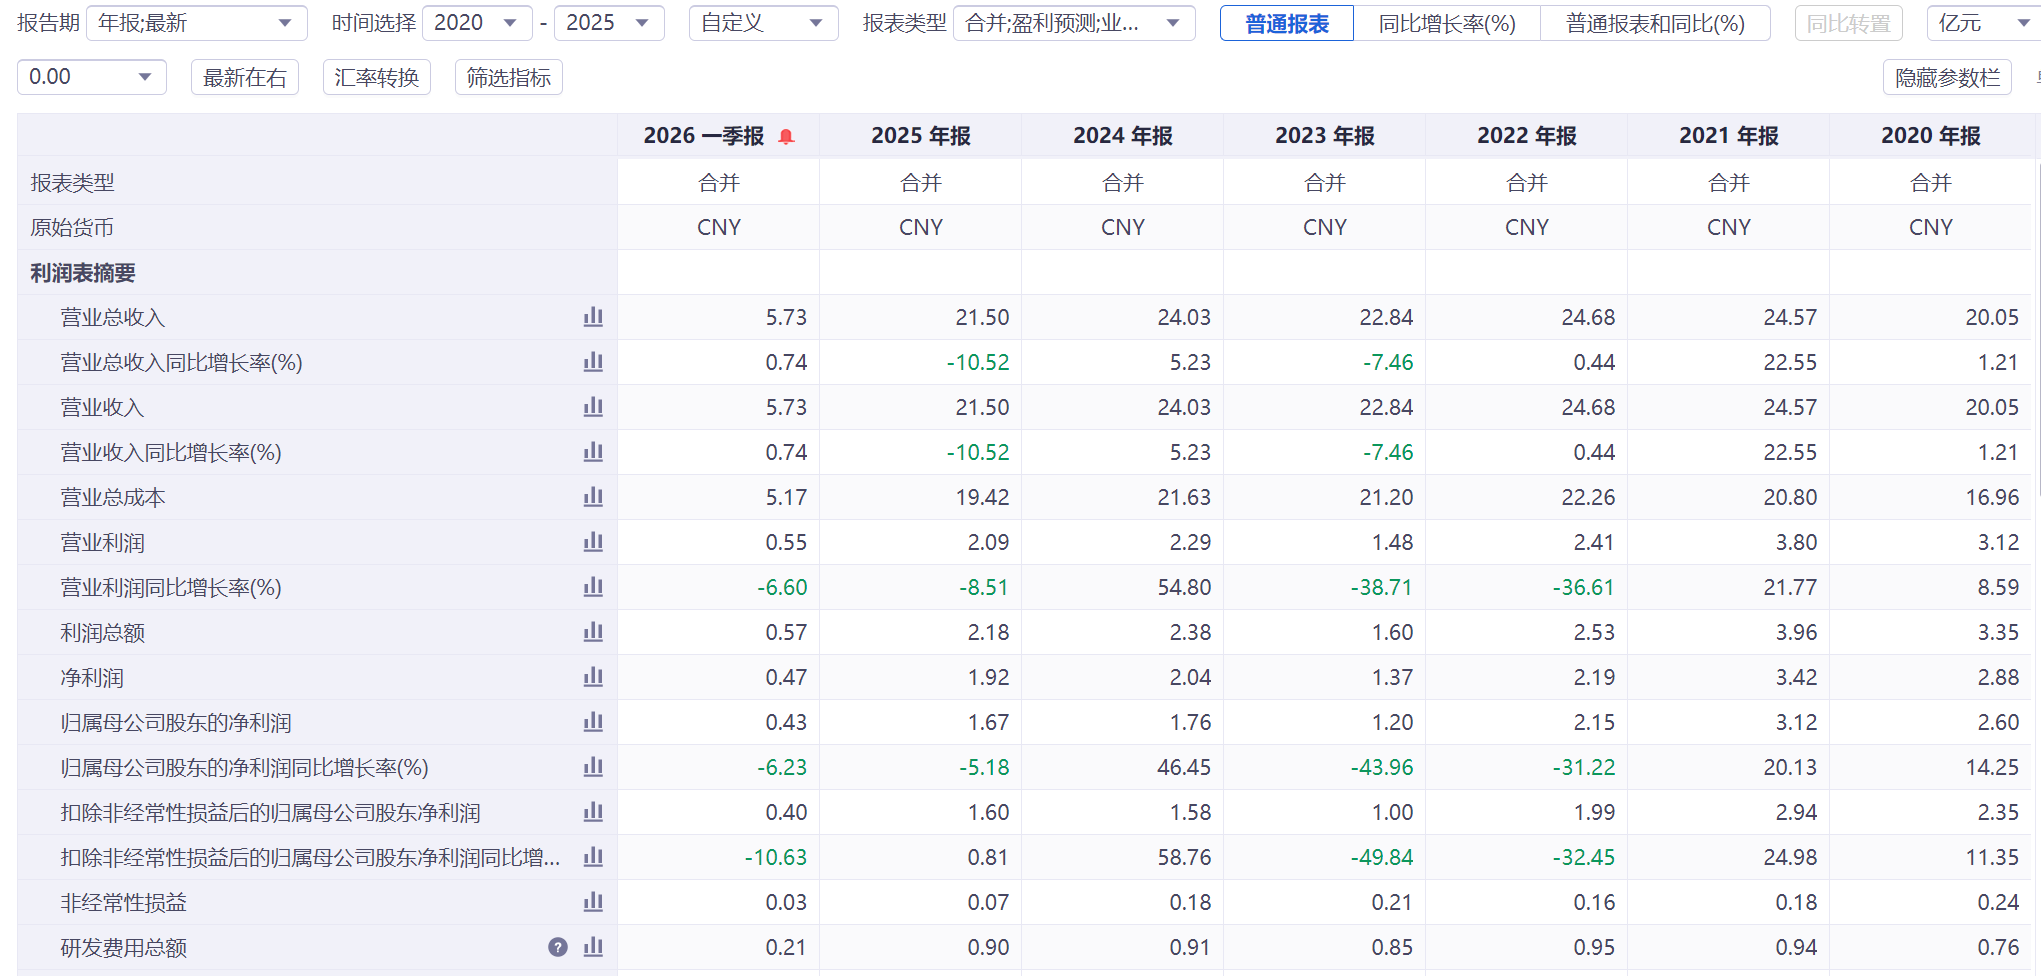Image resolution: width=2041 pixels, height=976 pixels.
Task: Click the 报表类型 row label
Action: pyautogui.click(x=72, y=183)
